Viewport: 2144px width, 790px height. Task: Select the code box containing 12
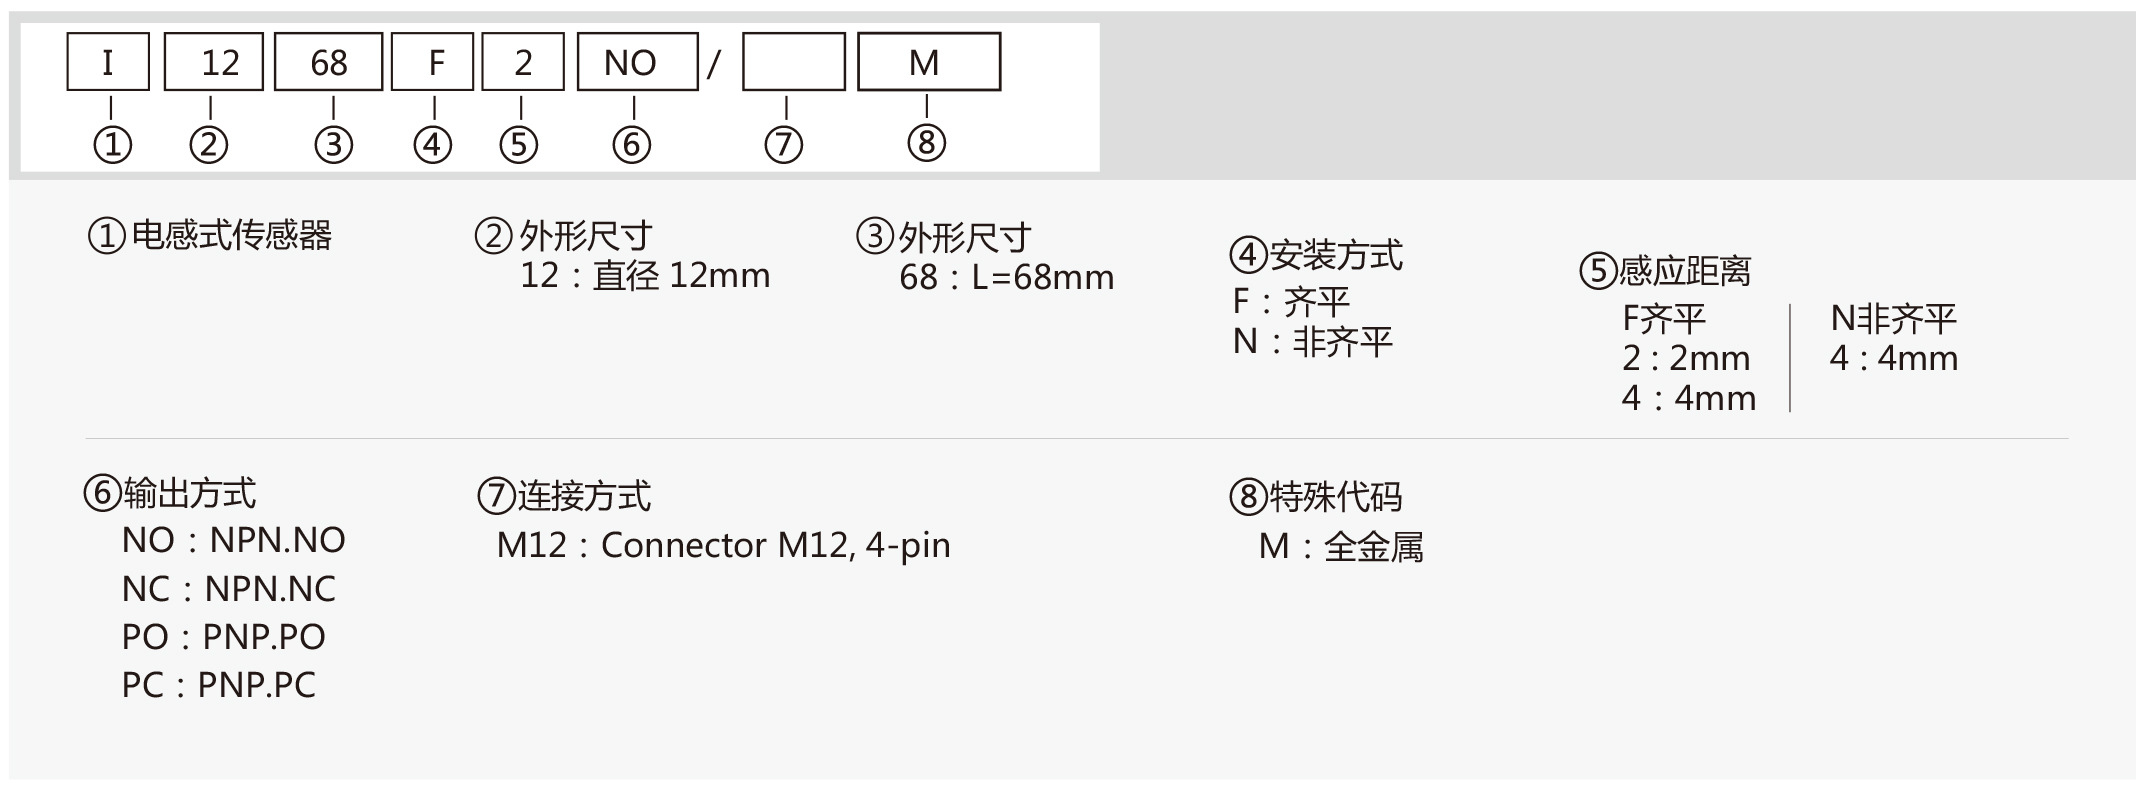213,62
